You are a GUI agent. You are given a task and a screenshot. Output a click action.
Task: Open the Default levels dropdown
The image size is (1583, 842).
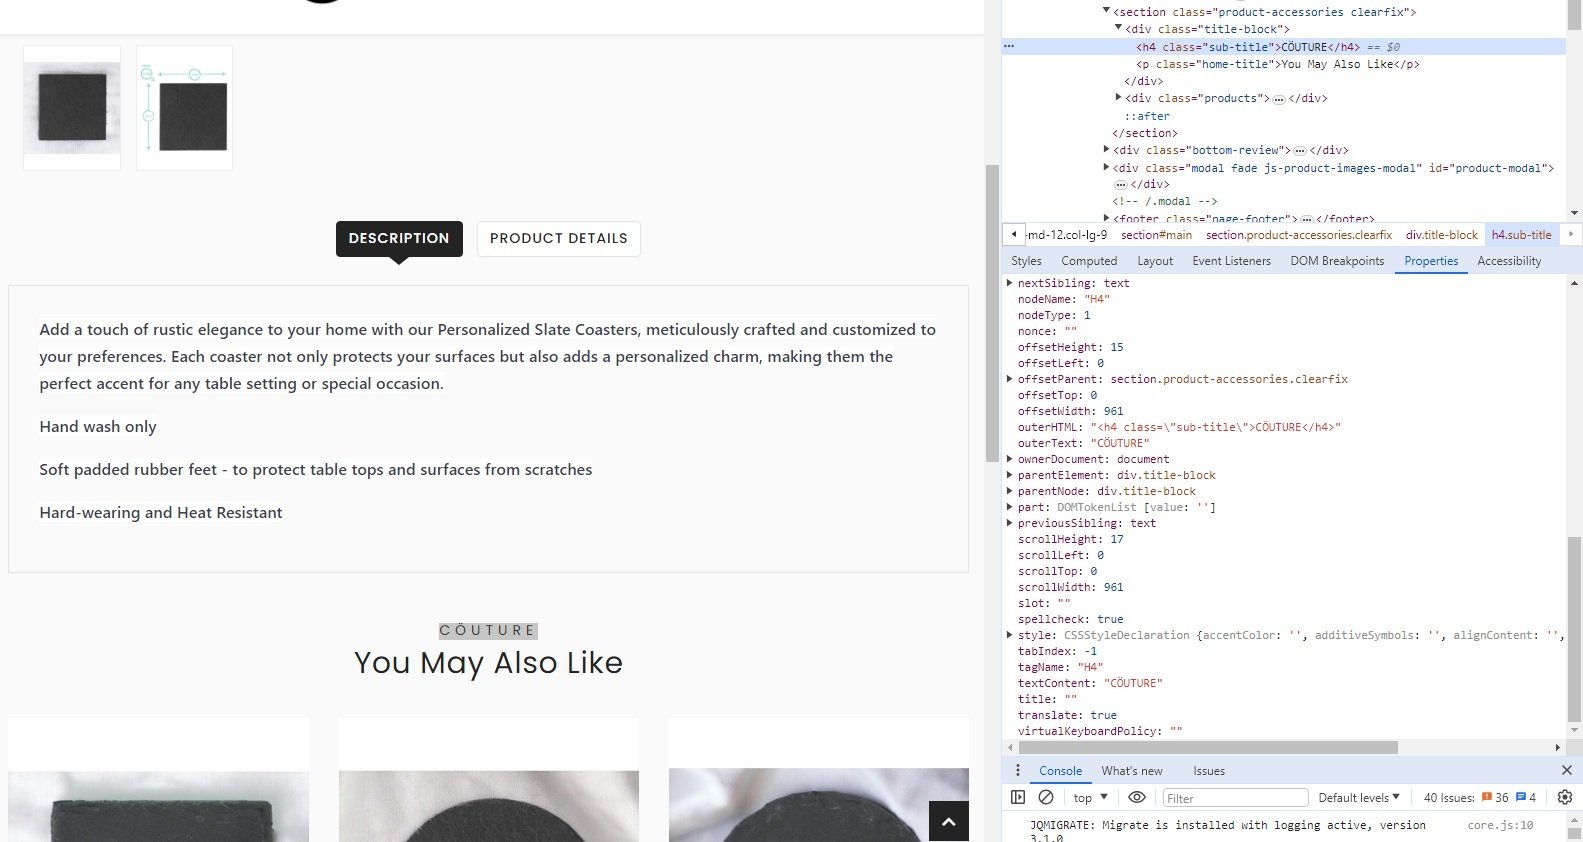pos(1359,797)
